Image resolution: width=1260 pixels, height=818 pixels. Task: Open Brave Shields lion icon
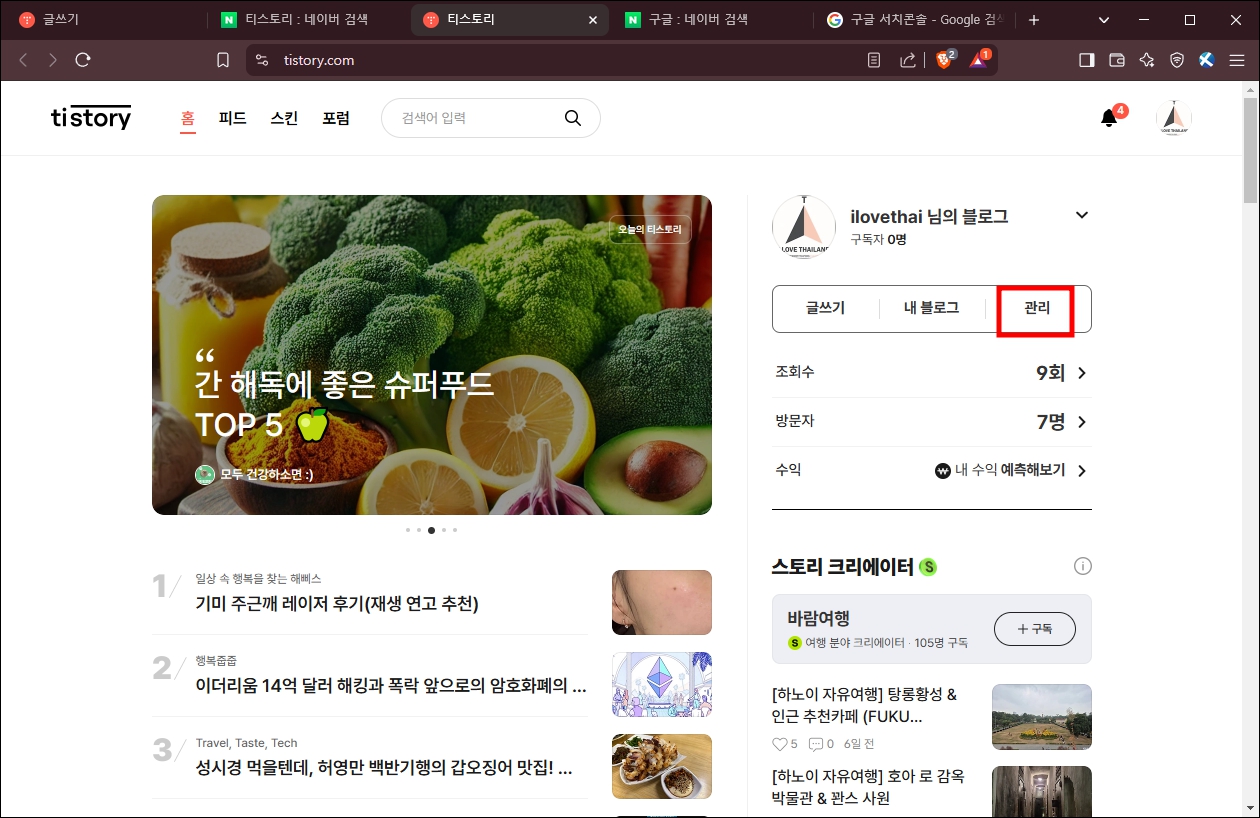pyautogui.click(x=944, y=60)
